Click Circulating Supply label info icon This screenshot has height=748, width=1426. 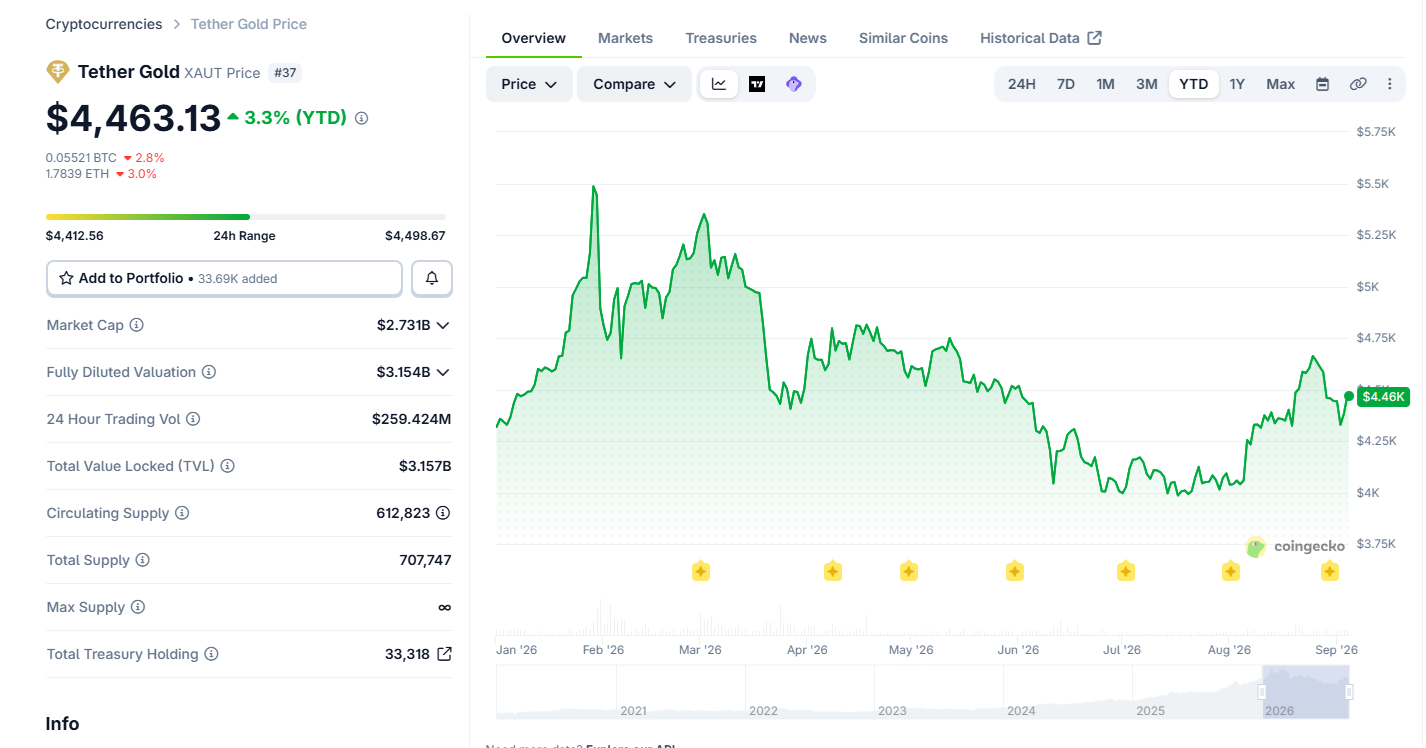click(x=182, y=513)
